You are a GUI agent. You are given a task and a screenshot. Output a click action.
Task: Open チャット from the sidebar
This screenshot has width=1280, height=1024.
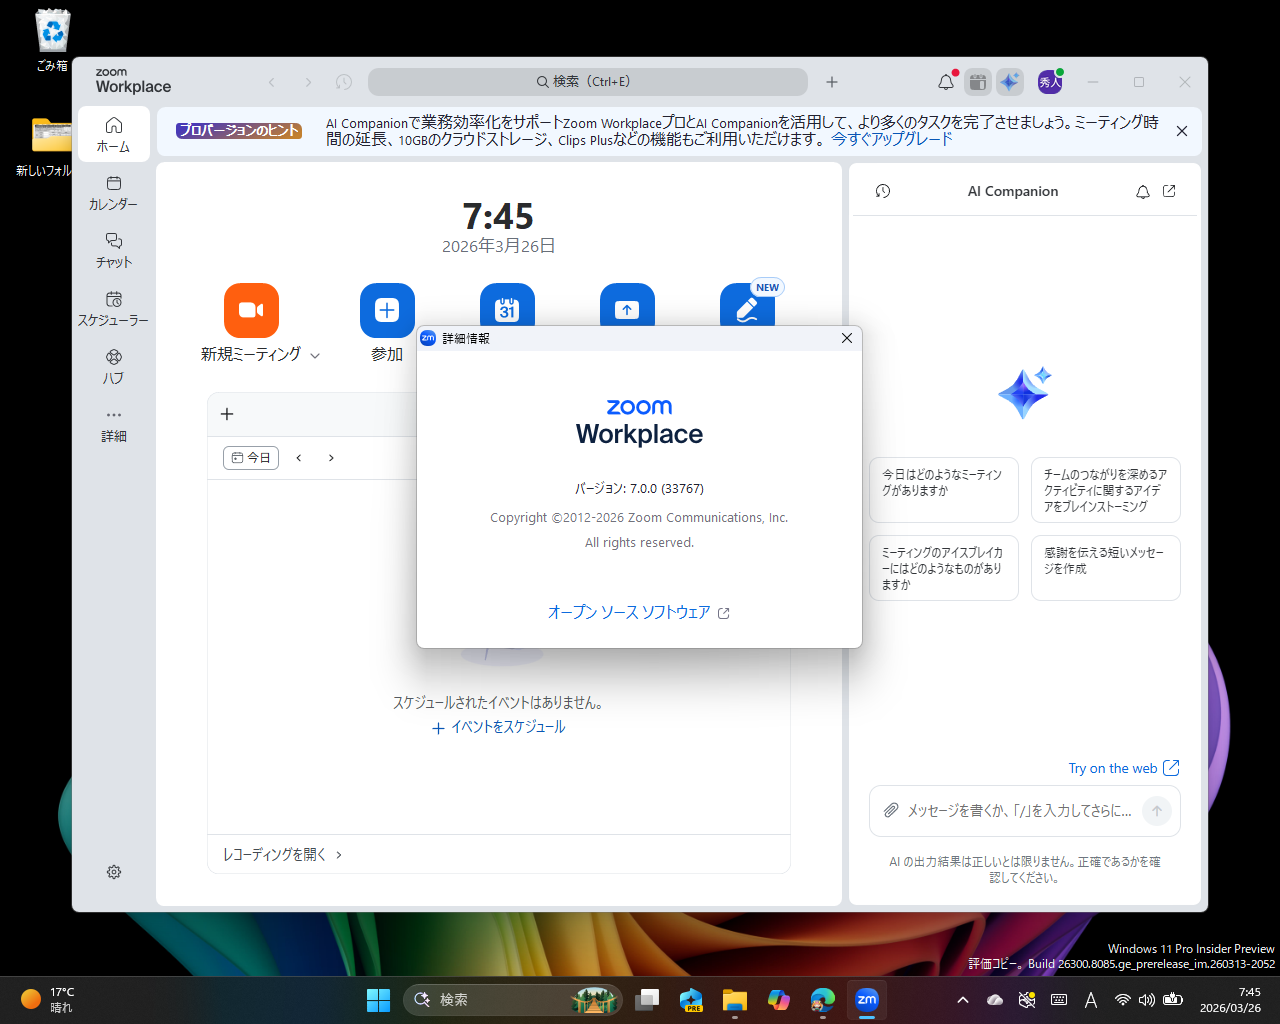coord(113,251)
